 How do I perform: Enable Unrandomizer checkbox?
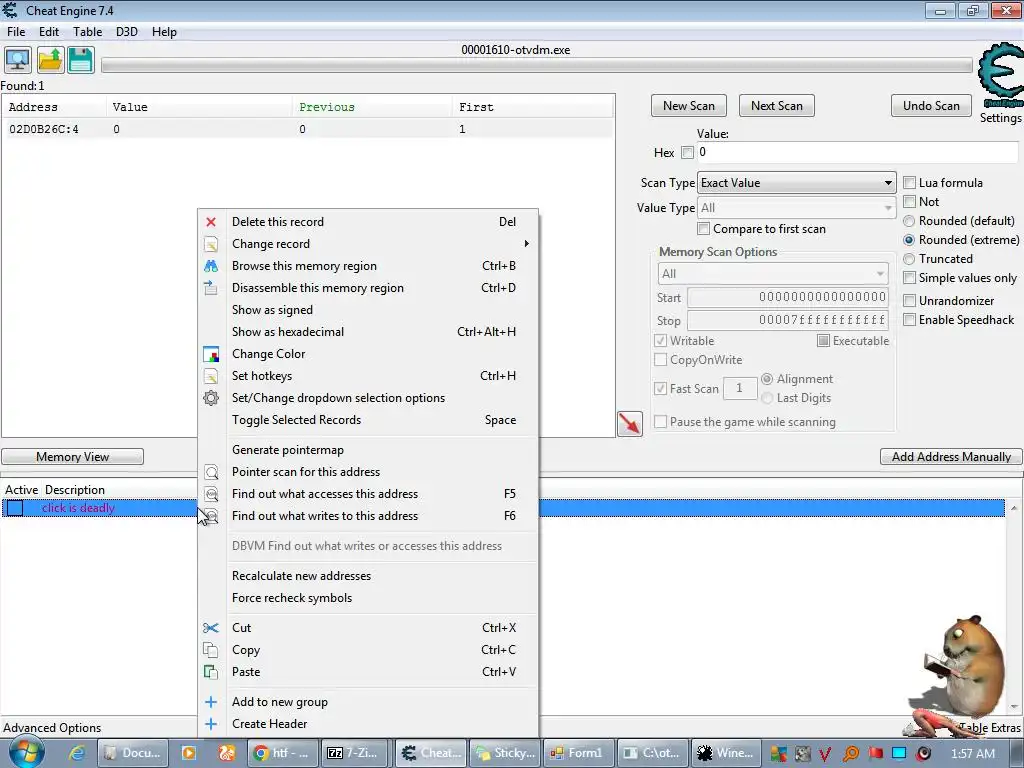pyautogui.click(x=909, y=301)
